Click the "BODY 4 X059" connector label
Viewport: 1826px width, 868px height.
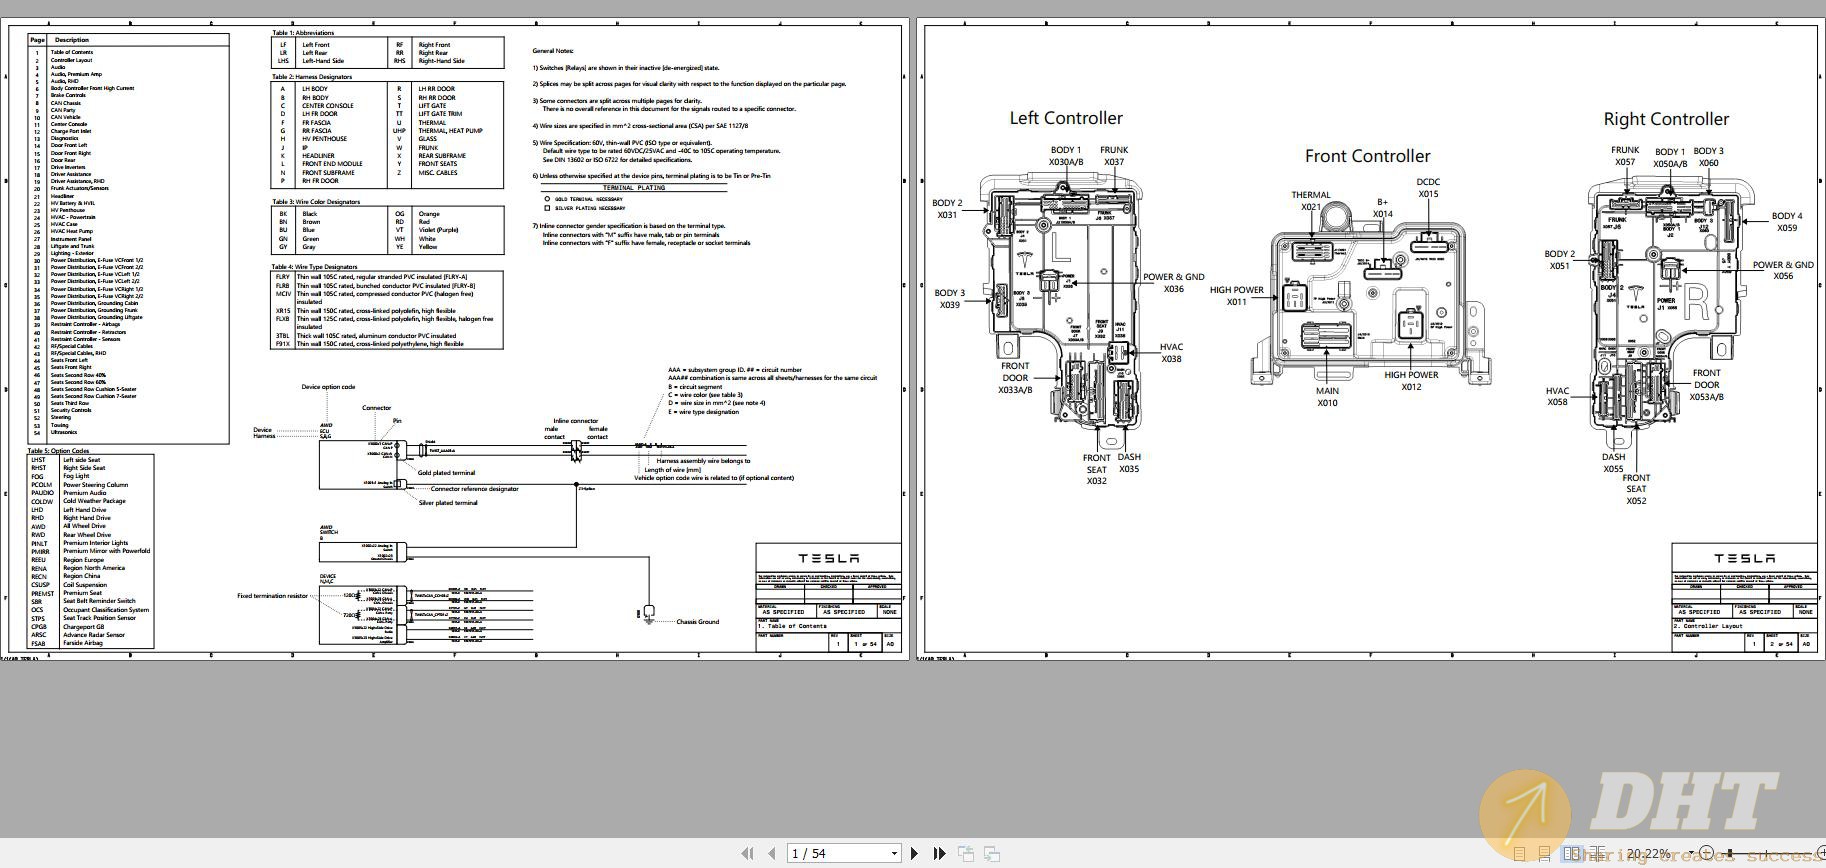(x=1787, y=222)
